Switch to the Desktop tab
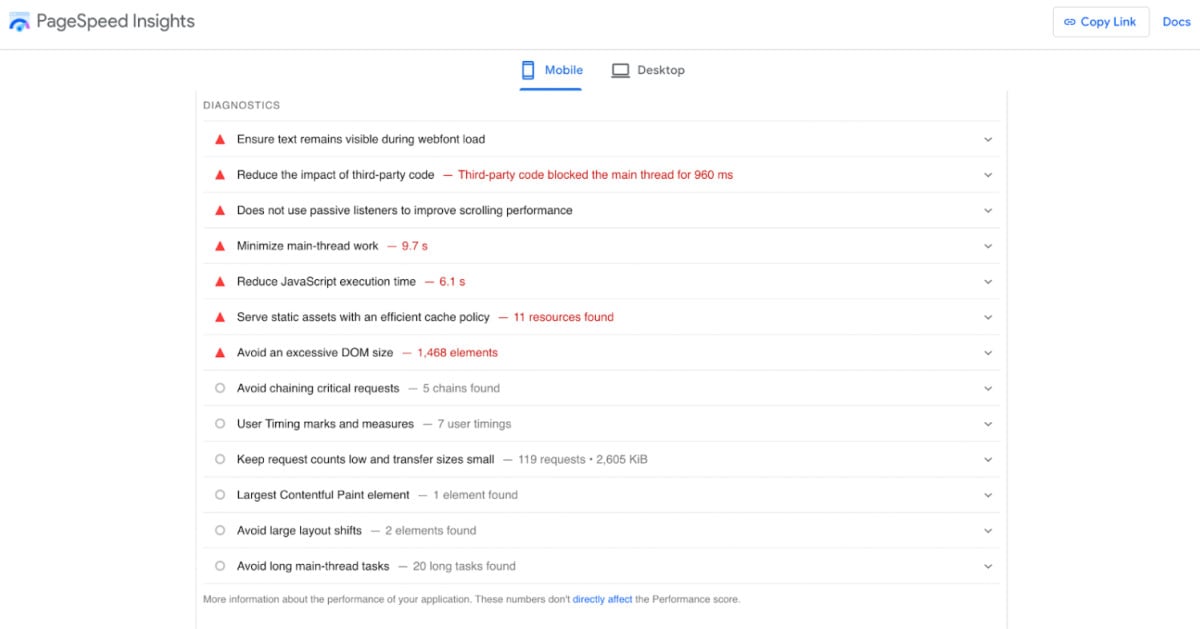This screenshot has height=629, width=1200. point(648,70)
